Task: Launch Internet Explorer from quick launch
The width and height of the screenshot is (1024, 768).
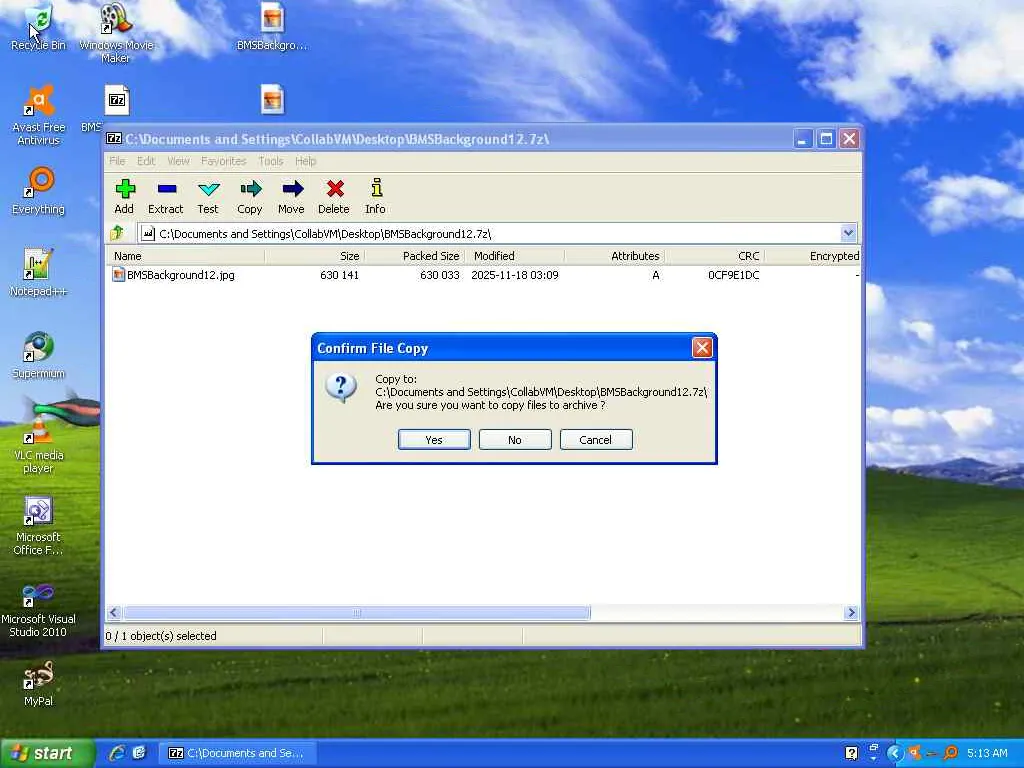Action: click(x=118, y=753)
